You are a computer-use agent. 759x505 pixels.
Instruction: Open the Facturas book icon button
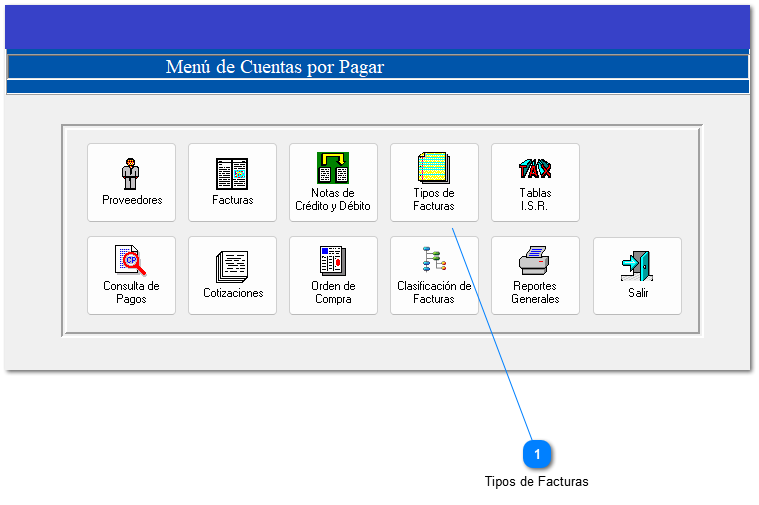[x=232, y=183]
